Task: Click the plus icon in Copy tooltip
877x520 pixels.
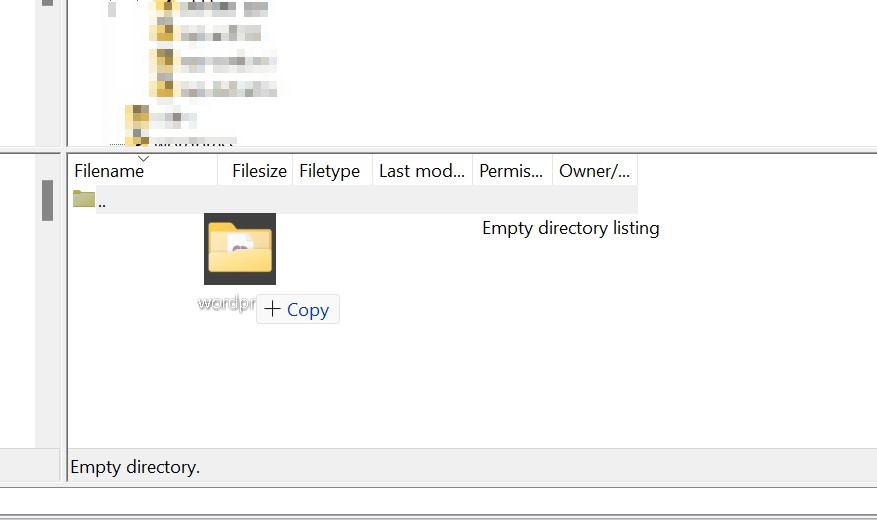Action: pos(272,309)
